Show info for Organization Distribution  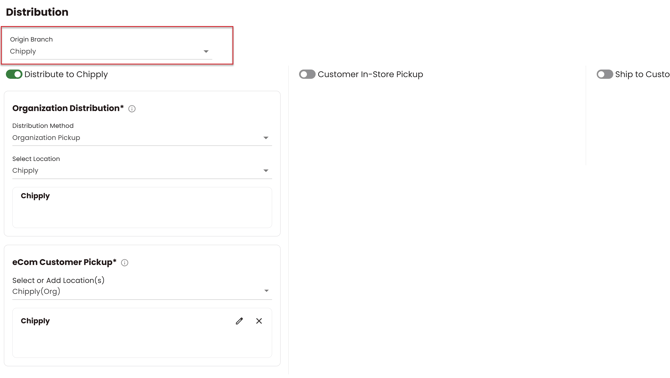[x=132, y=109]
